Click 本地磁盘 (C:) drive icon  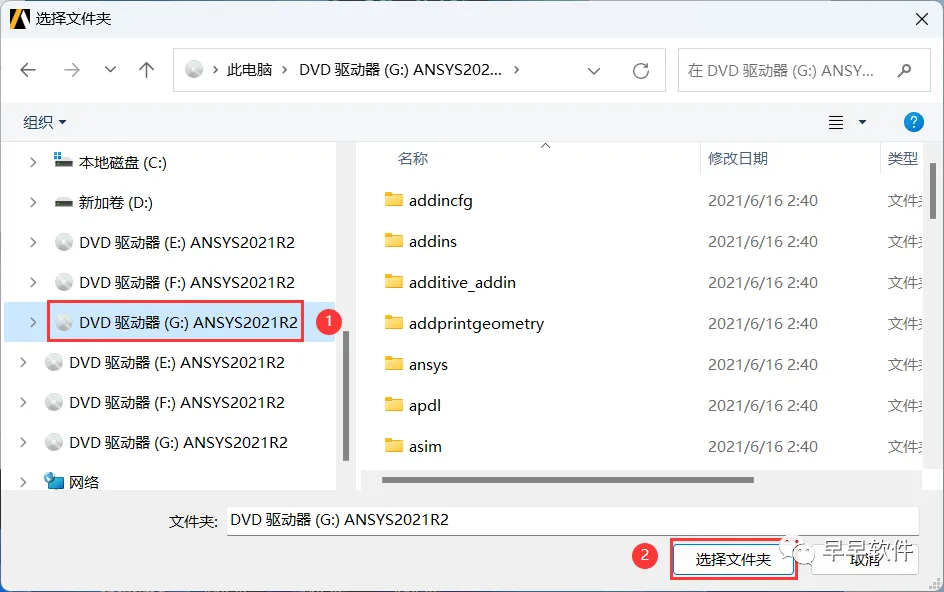(x=63, y=160)
